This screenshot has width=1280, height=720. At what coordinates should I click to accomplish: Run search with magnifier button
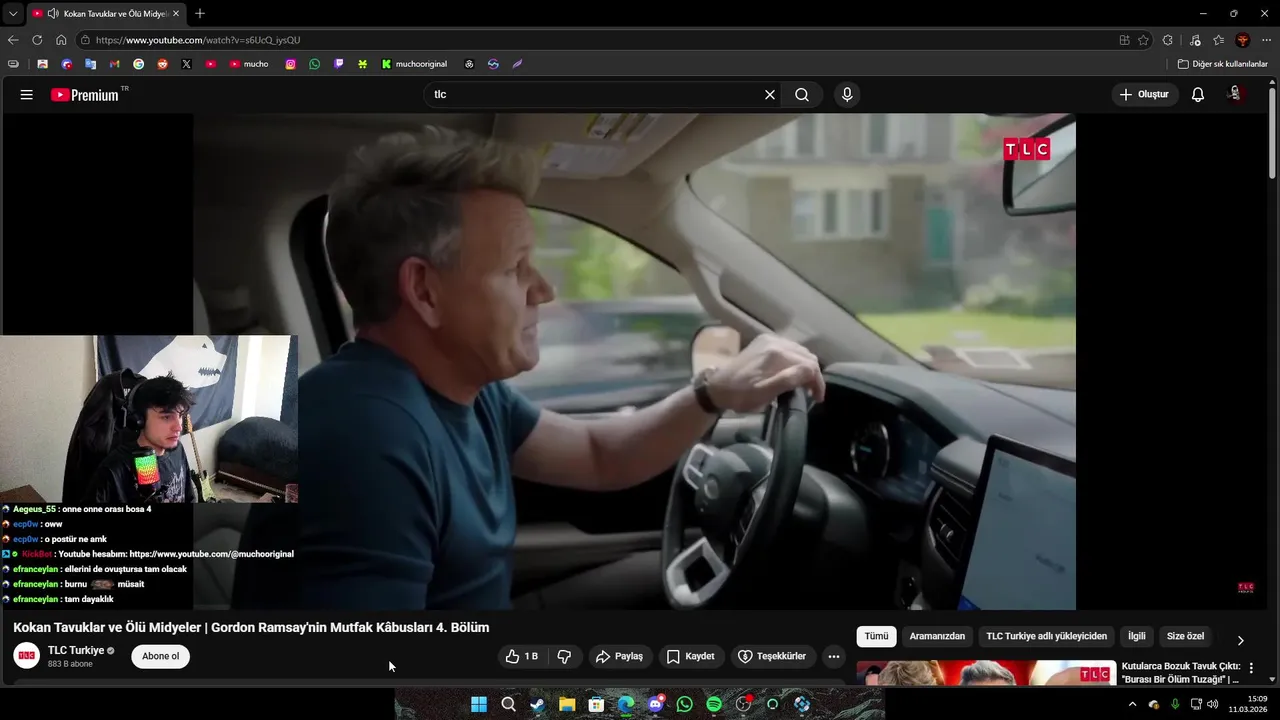pyautogui.click(x=802, y=95)
